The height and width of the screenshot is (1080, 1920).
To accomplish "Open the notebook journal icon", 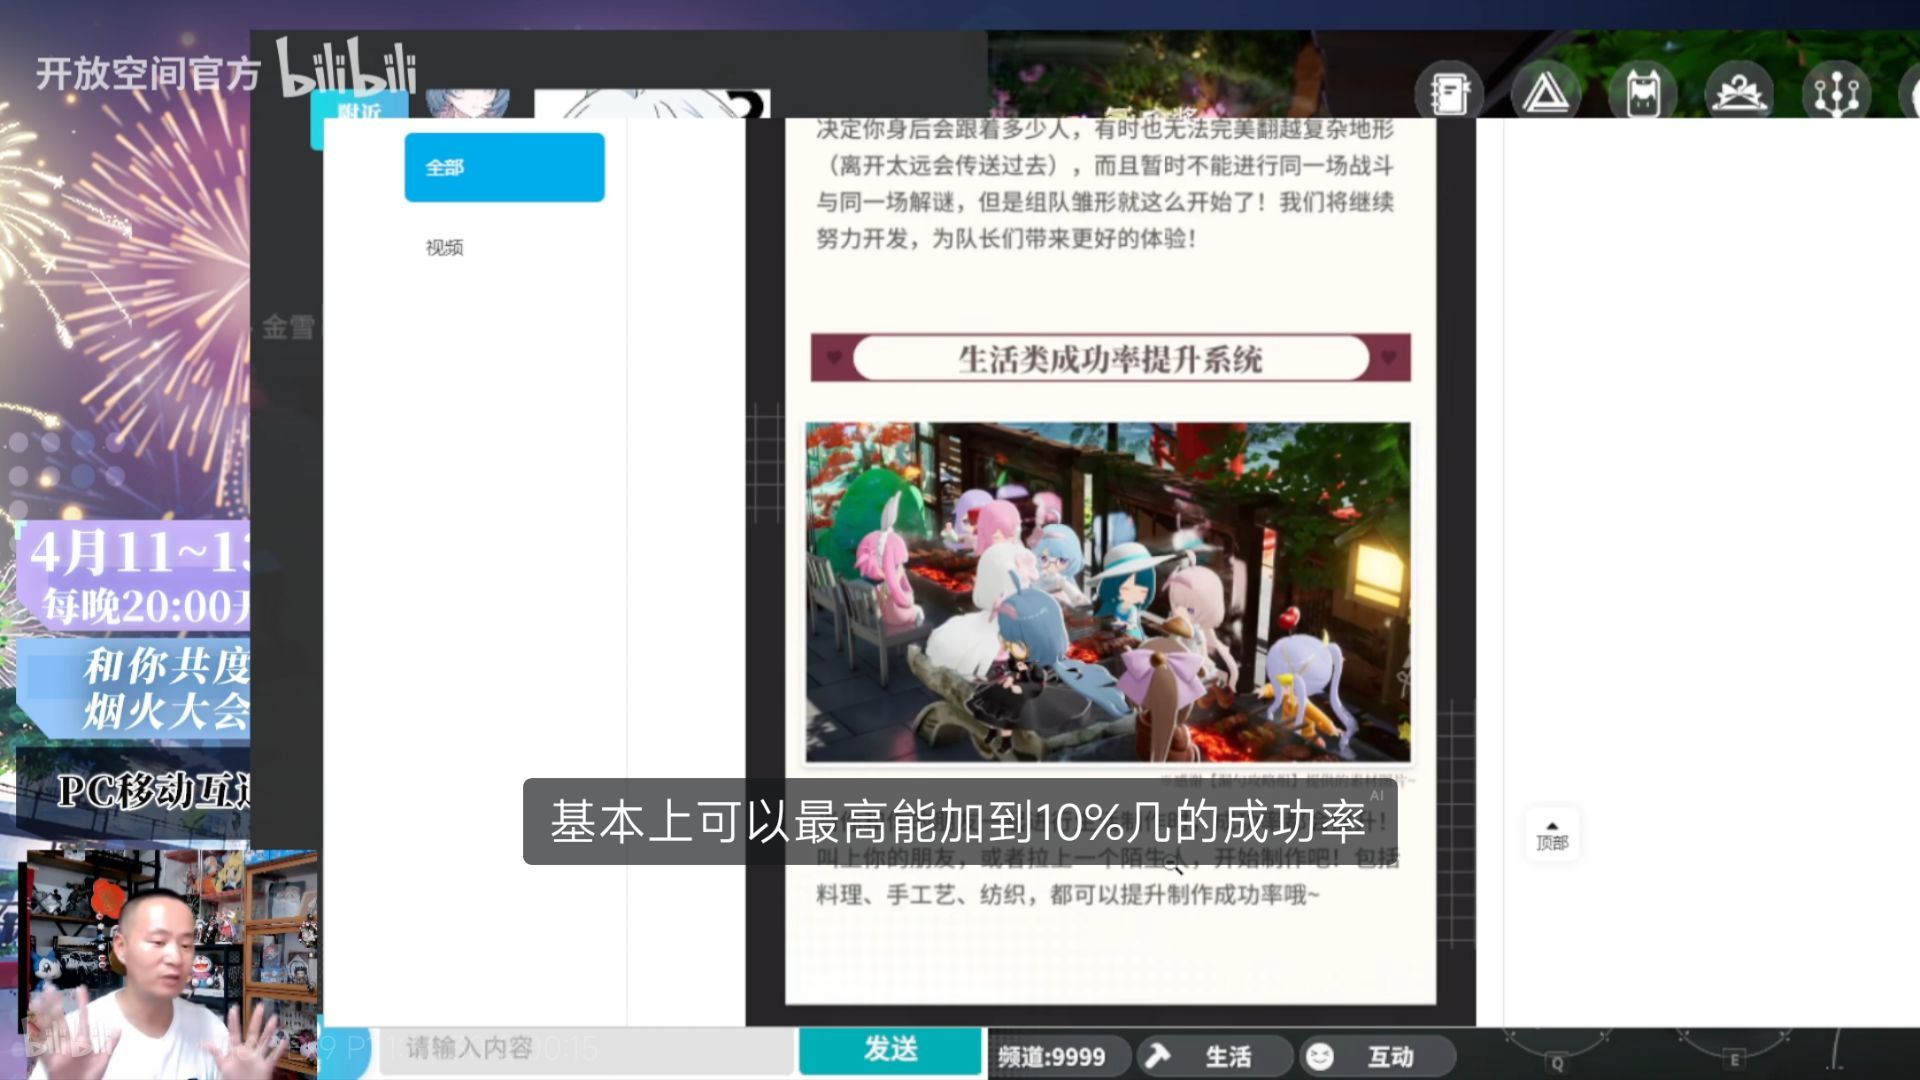I will (x=1449, y=94).
